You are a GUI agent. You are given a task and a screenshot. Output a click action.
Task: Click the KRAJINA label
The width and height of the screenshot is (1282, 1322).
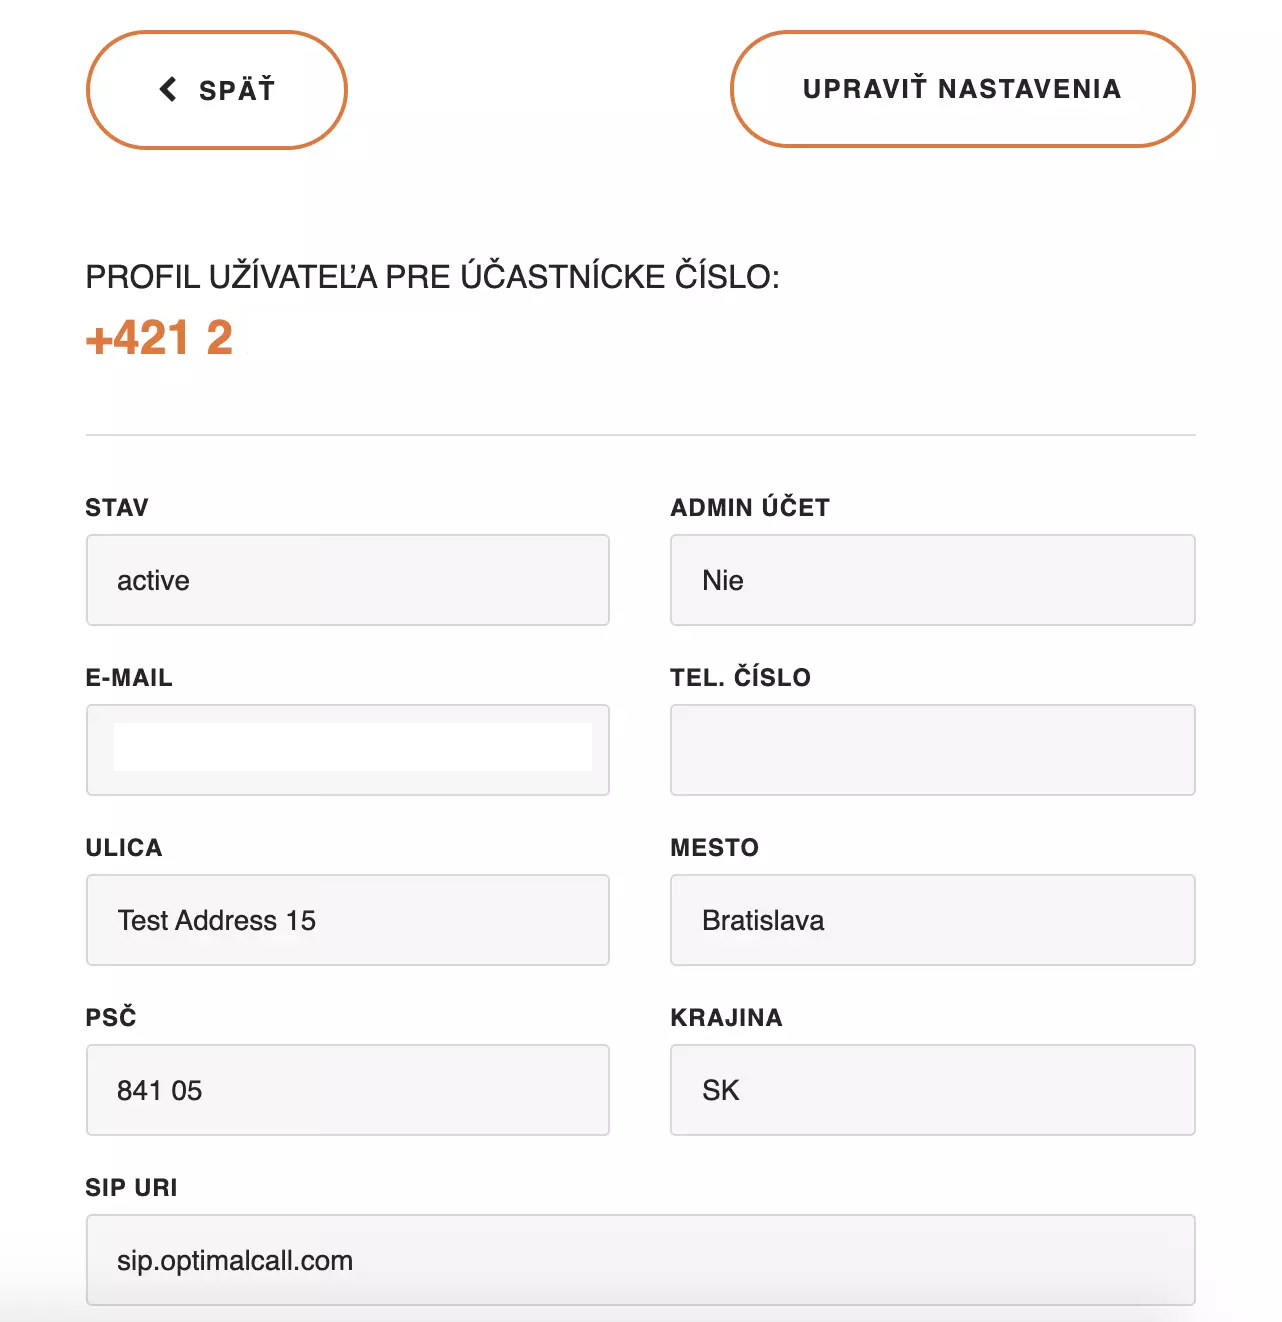point(726,1017)
